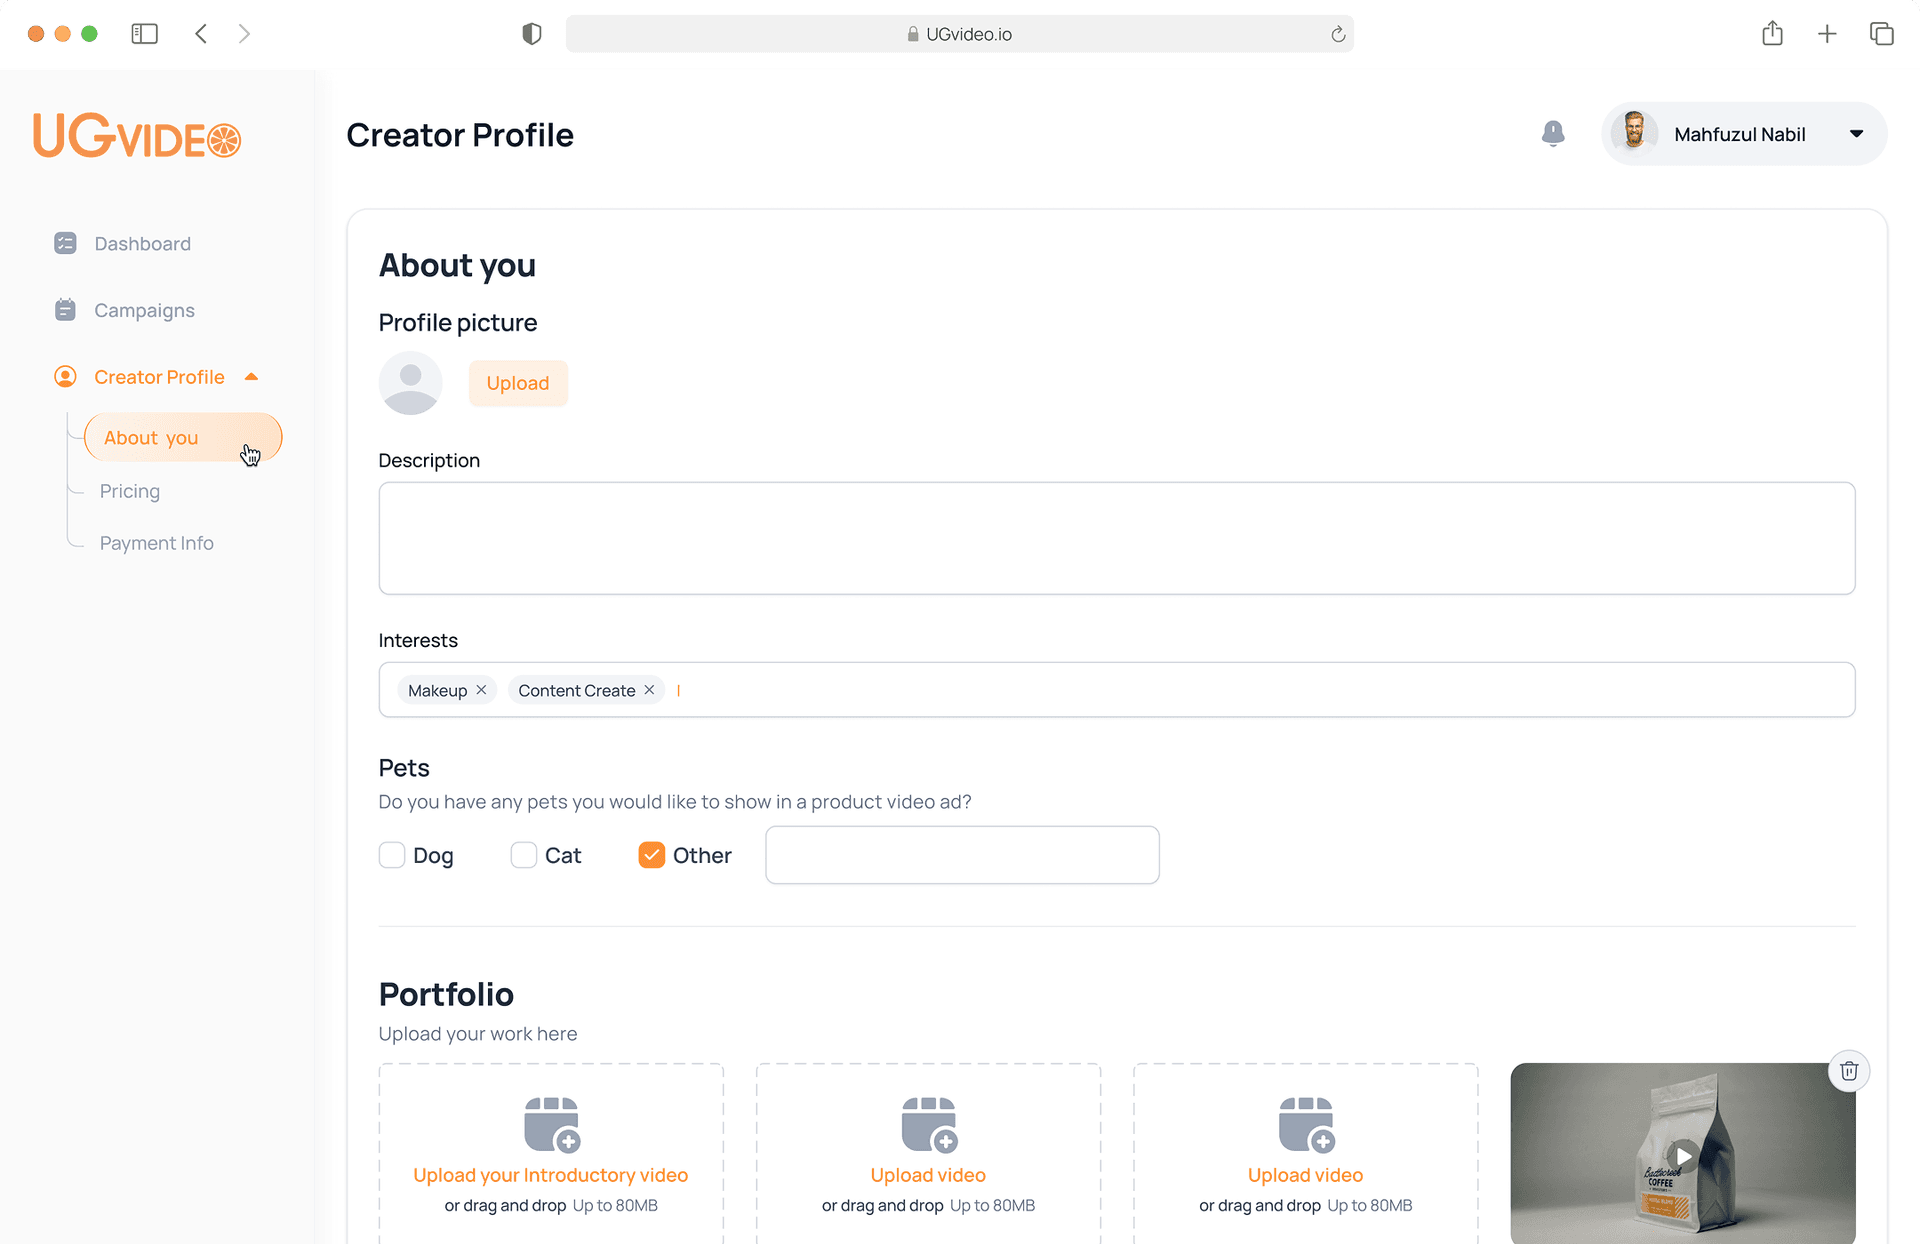Play the coffee bag portfolio video
The image size is (1920, 1244).
tap(1684, 1156)
